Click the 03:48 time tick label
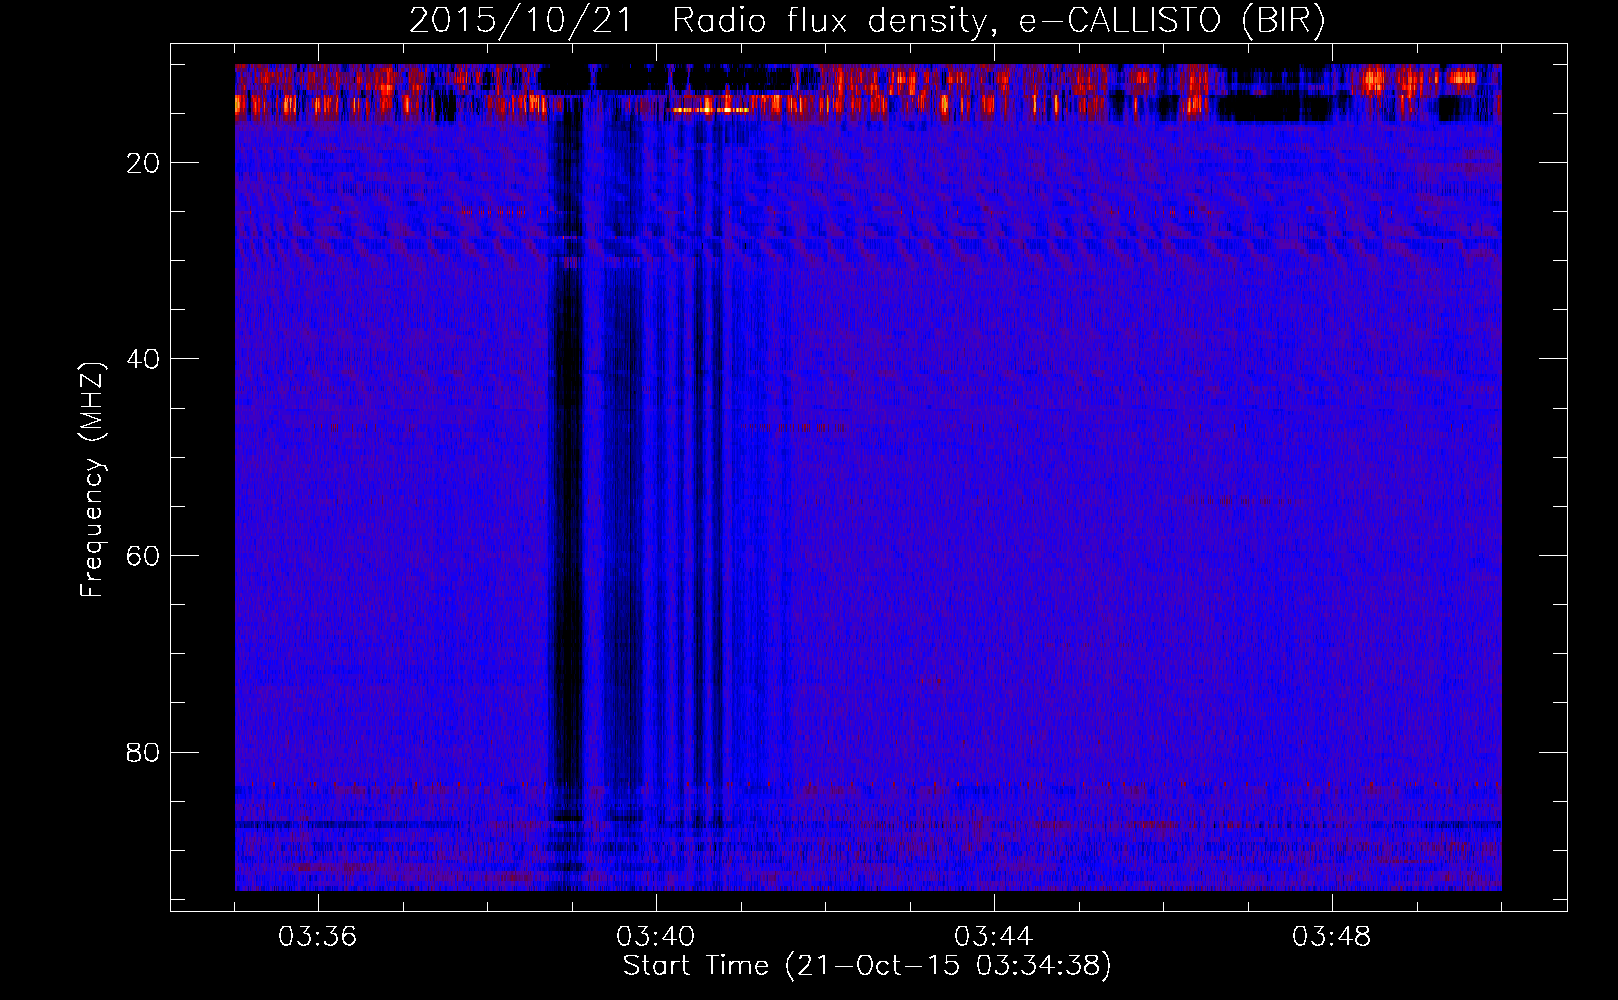This screenshot has width=1618, height=1000. [1332, 937]
